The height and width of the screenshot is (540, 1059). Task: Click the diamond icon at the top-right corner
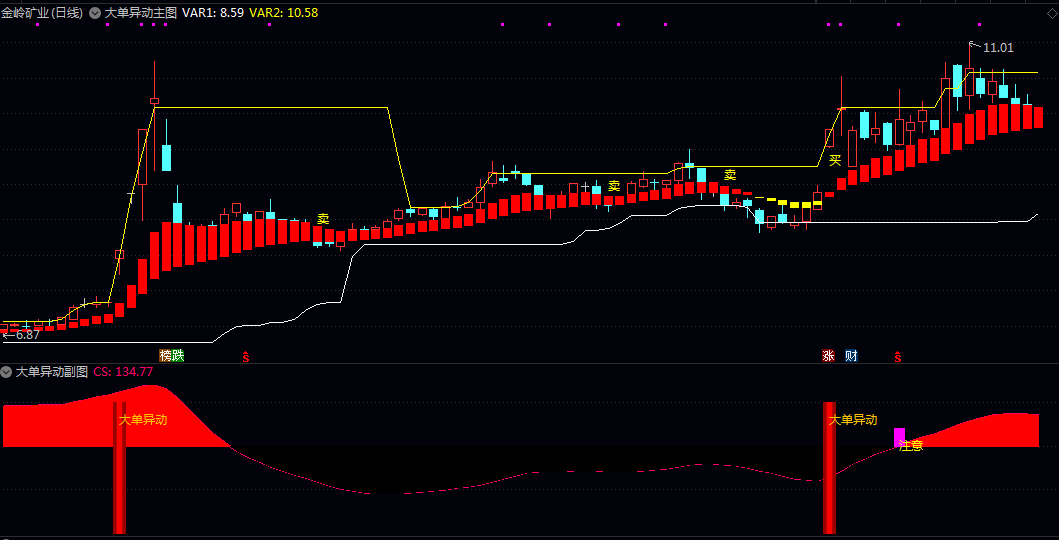click(x=1052, y=12)
